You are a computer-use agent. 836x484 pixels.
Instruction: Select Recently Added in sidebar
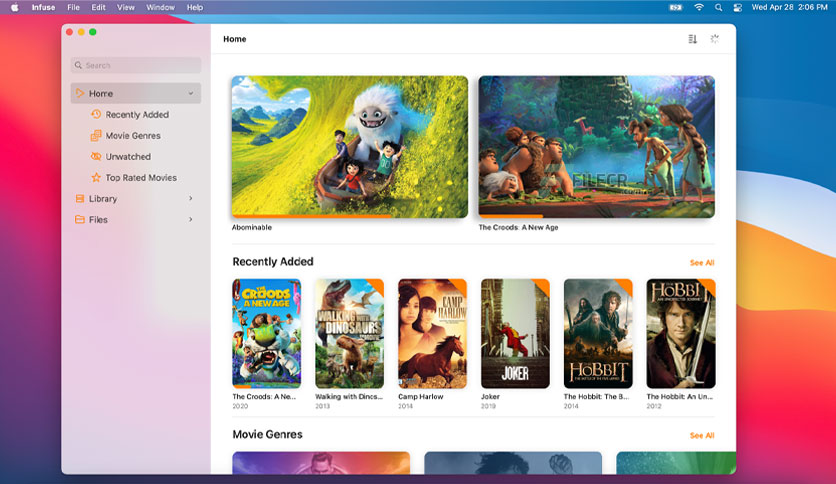point(136,115)
